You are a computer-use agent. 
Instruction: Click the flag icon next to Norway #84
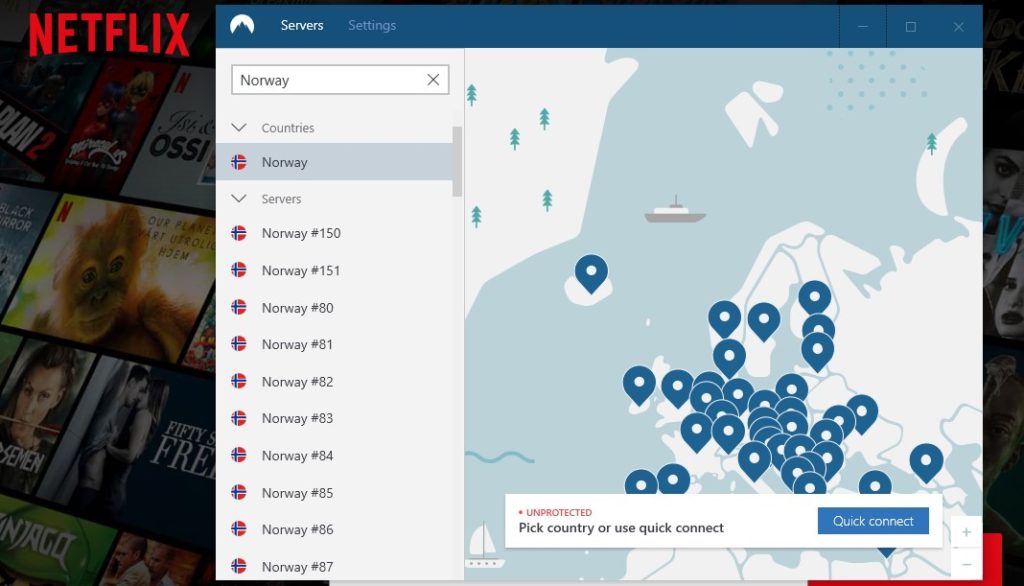pos(239,455)
